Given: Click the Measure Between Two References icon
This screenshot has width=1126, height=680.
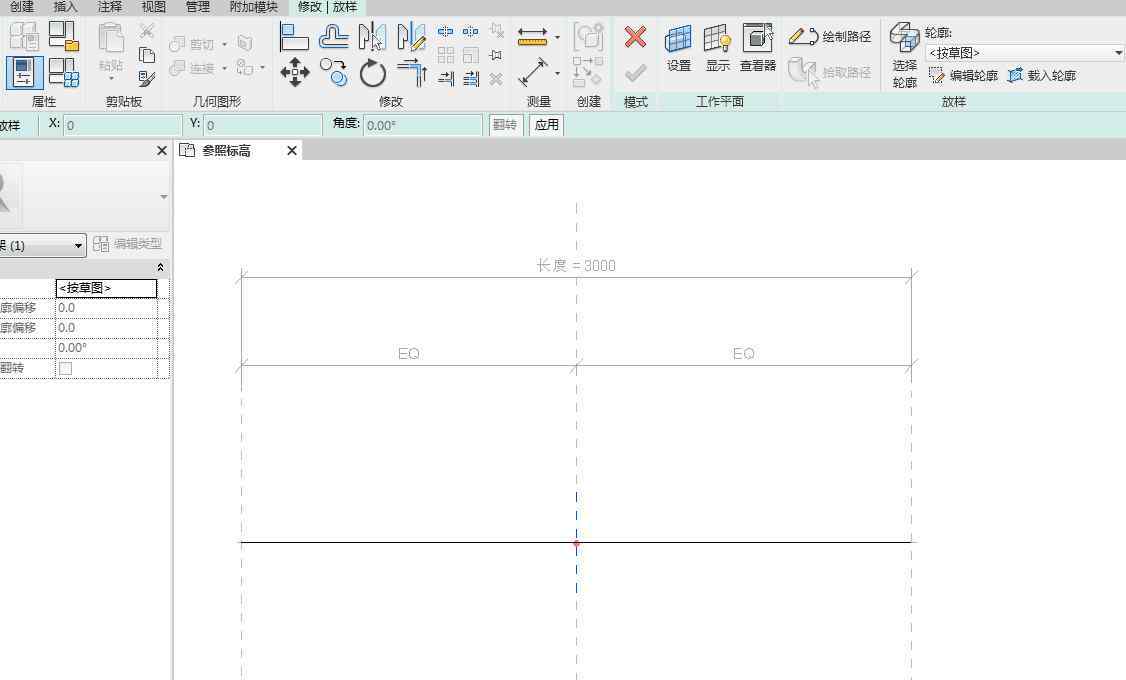Looking at the screenshot, I should tap(532, 36).
